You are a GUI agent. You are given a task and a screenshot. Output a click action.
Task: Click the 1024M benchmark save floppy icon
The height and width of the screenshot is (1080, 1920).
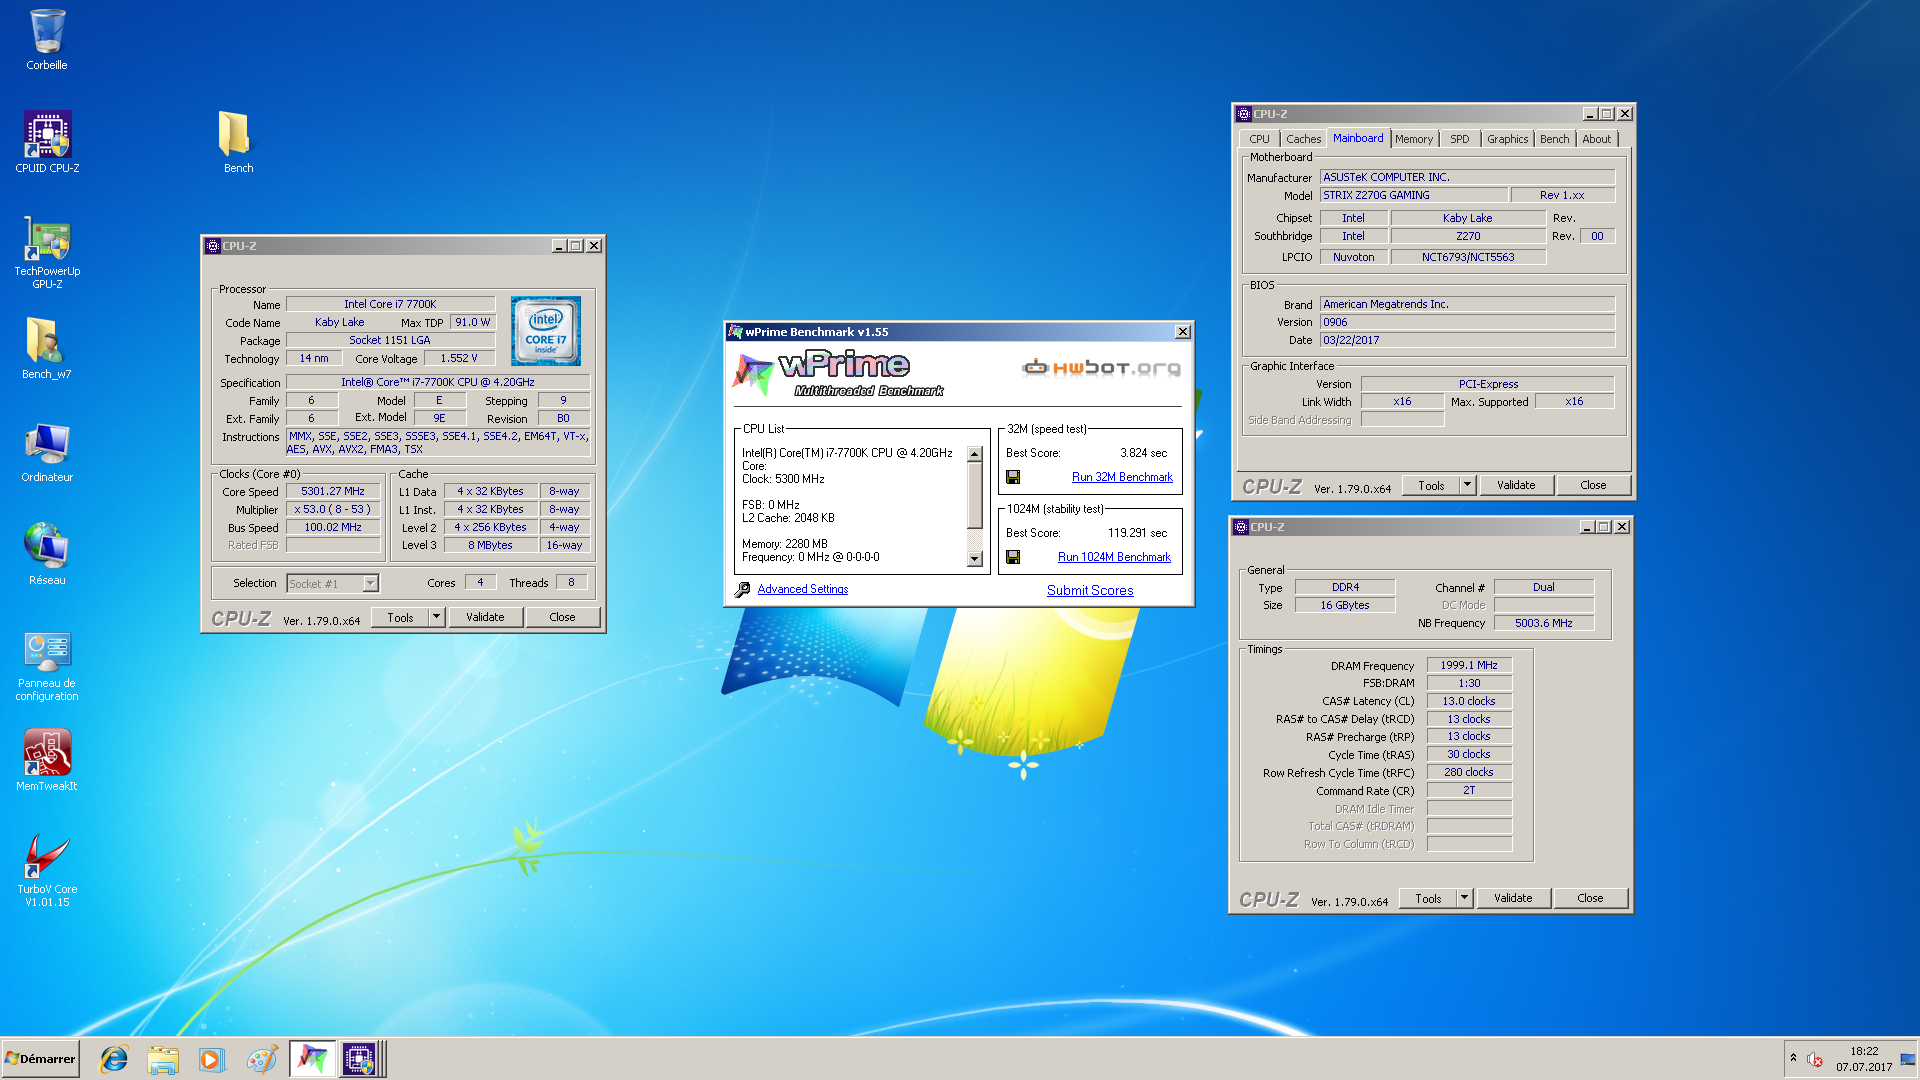1013,557
